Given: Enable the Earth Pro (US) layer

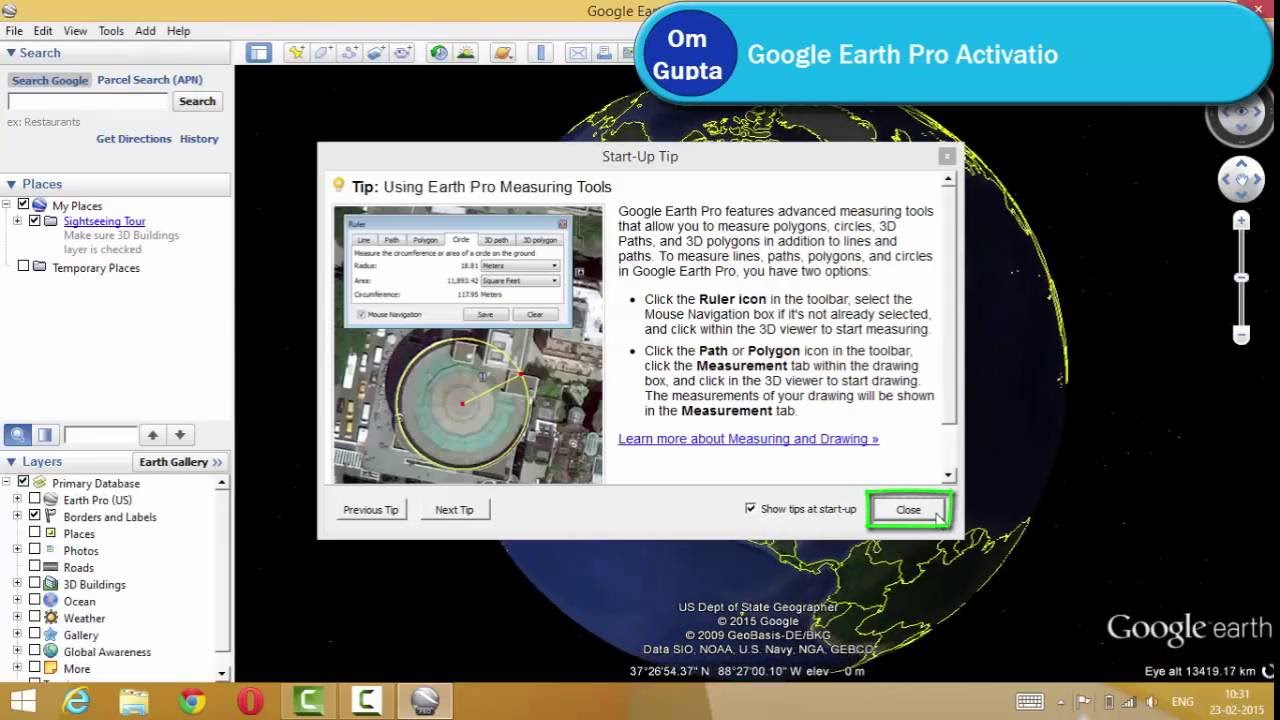Looking at the screenshot, I should point(35,499).
